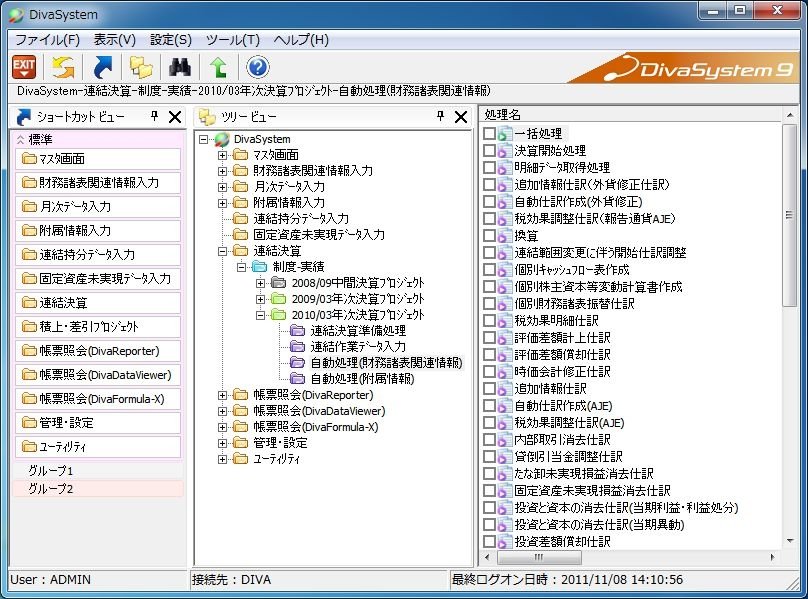
Task: Collapse the 制度-実績 tree node
Action: coord(241,268)
